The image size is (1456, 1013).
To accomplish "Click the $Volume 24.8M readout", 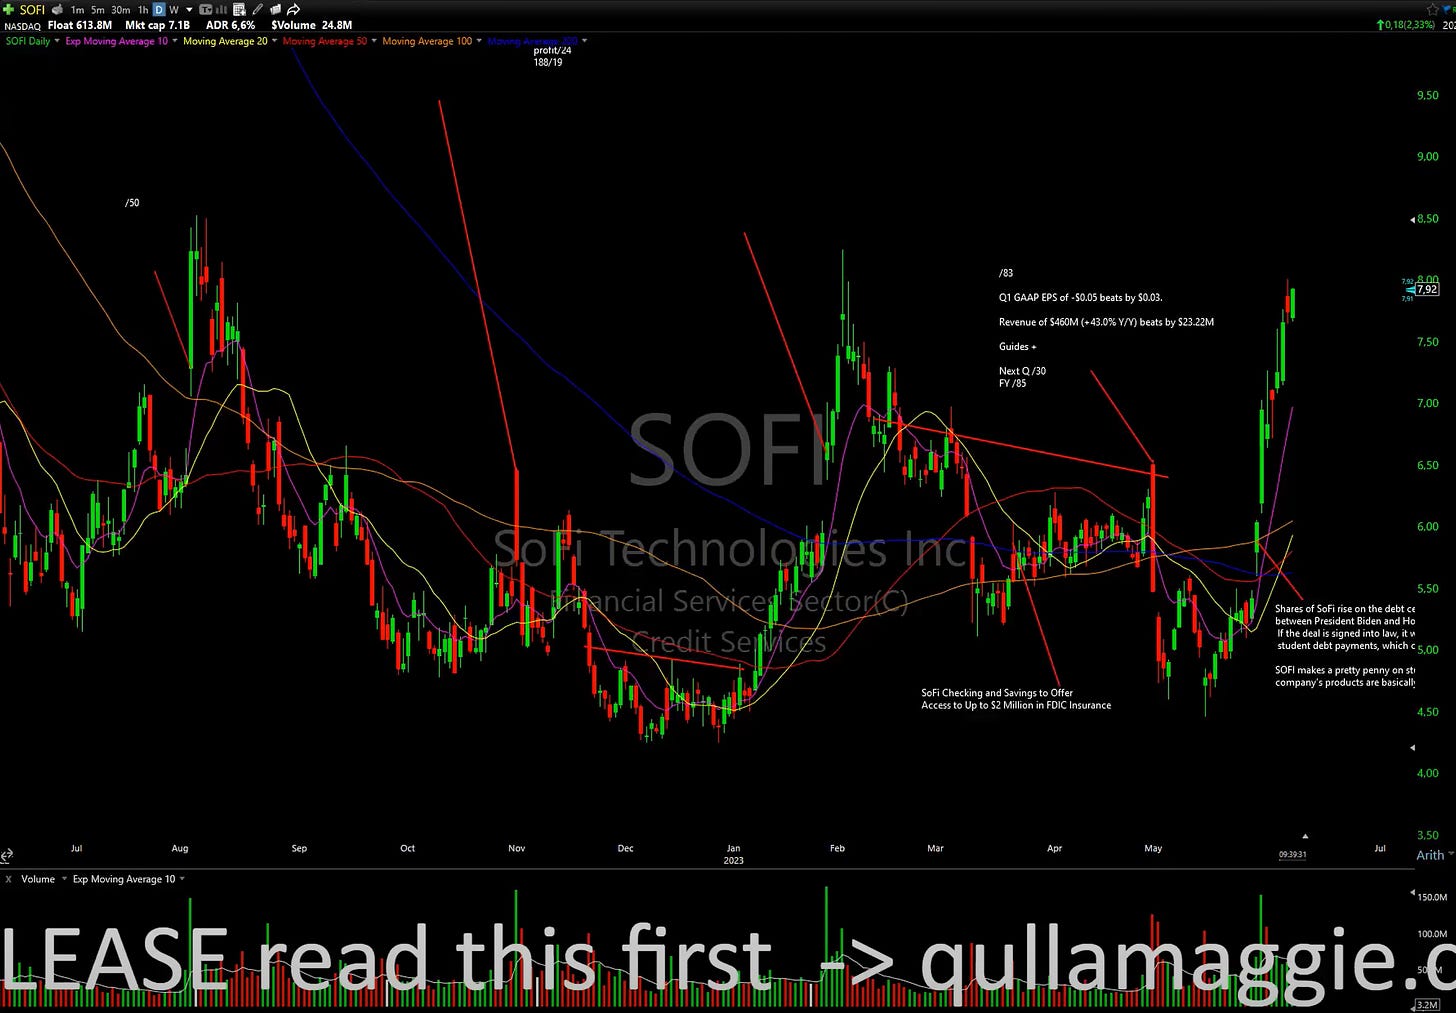I will pyautogui.click(x=311, y=25).
